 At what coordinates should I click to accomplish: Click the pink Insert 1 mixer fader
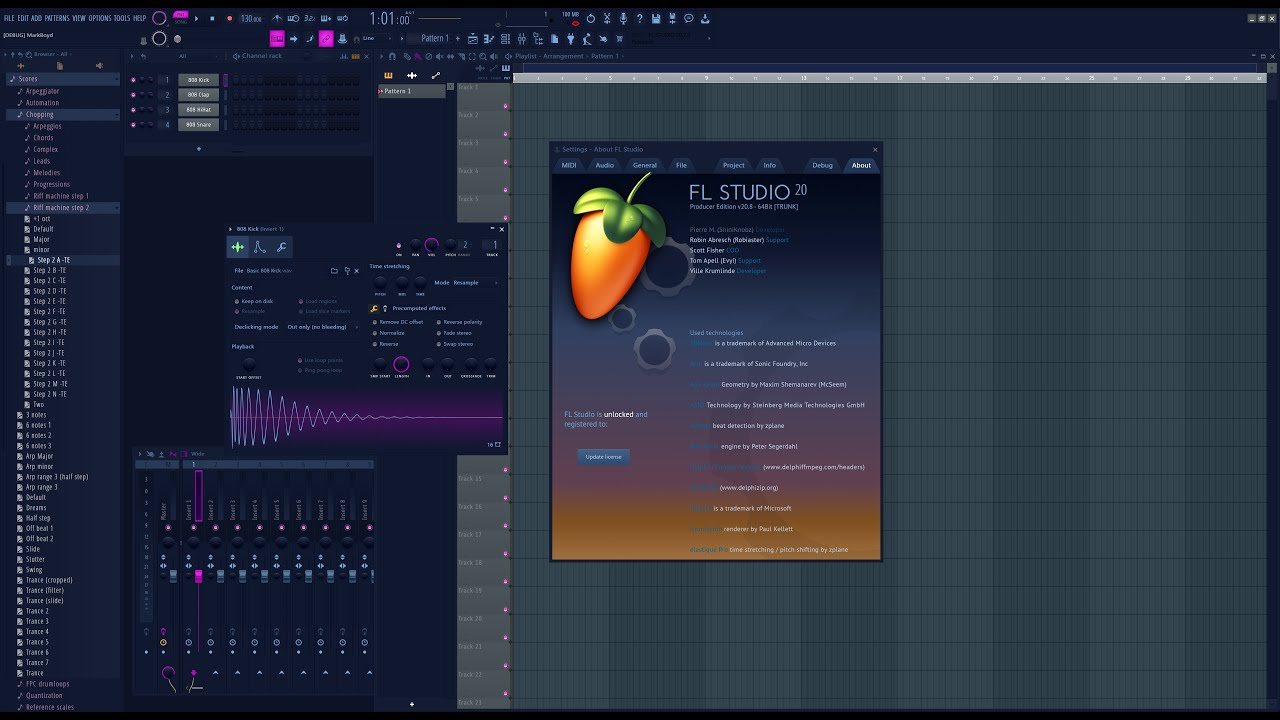tap(198, 576)
